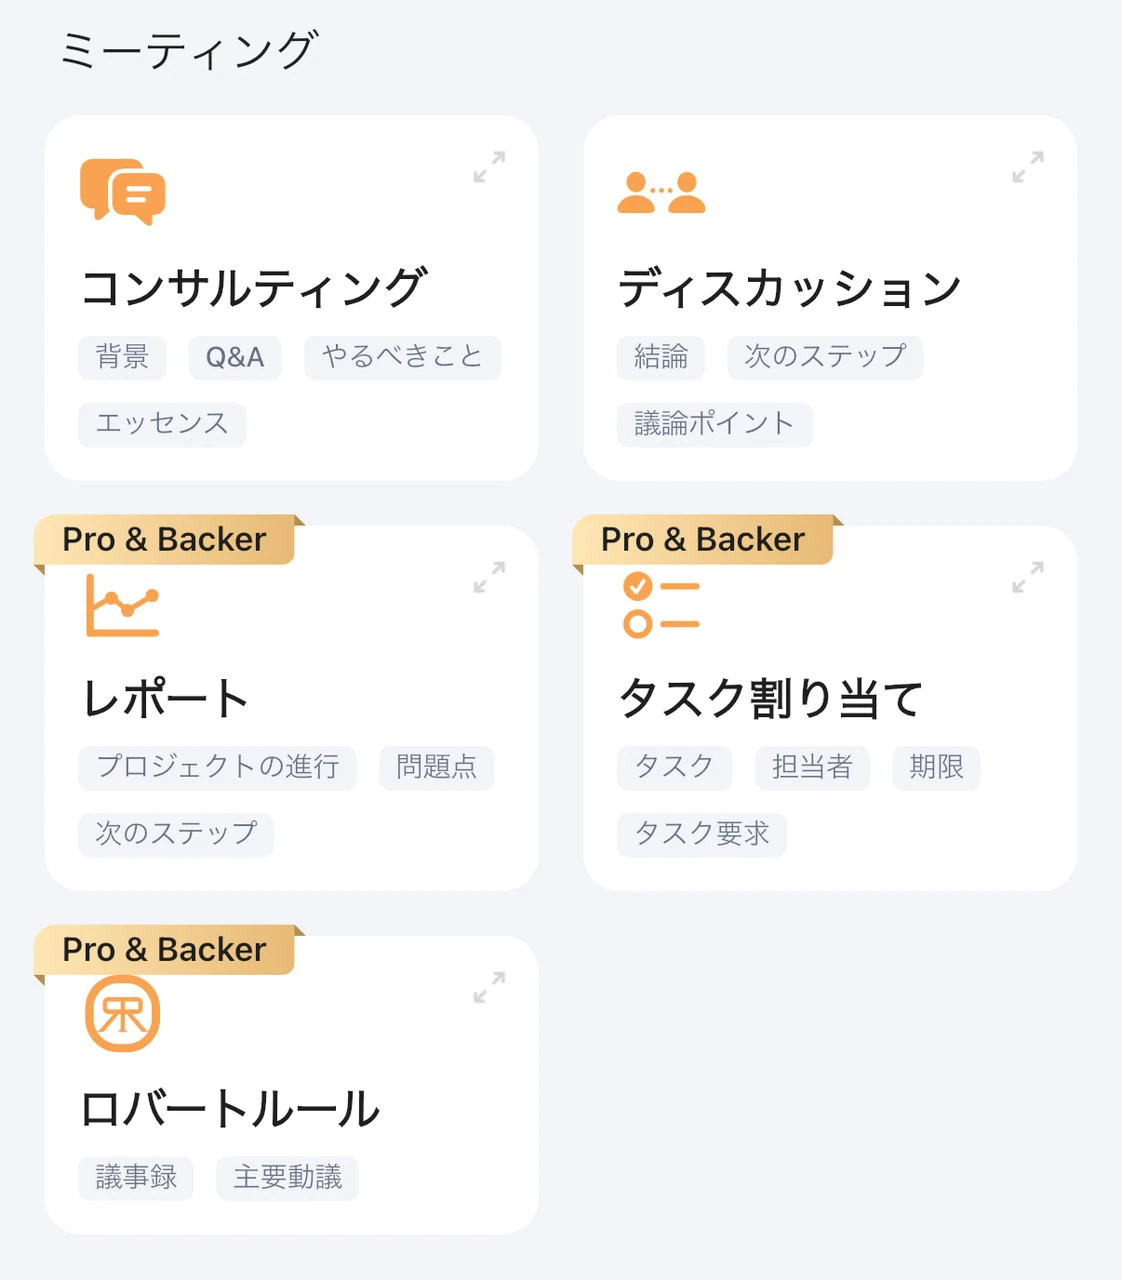Open the ロバートルール template title
Image resolution: width=1122 pixels, height=1280 pixels.
click(230, 1109)
